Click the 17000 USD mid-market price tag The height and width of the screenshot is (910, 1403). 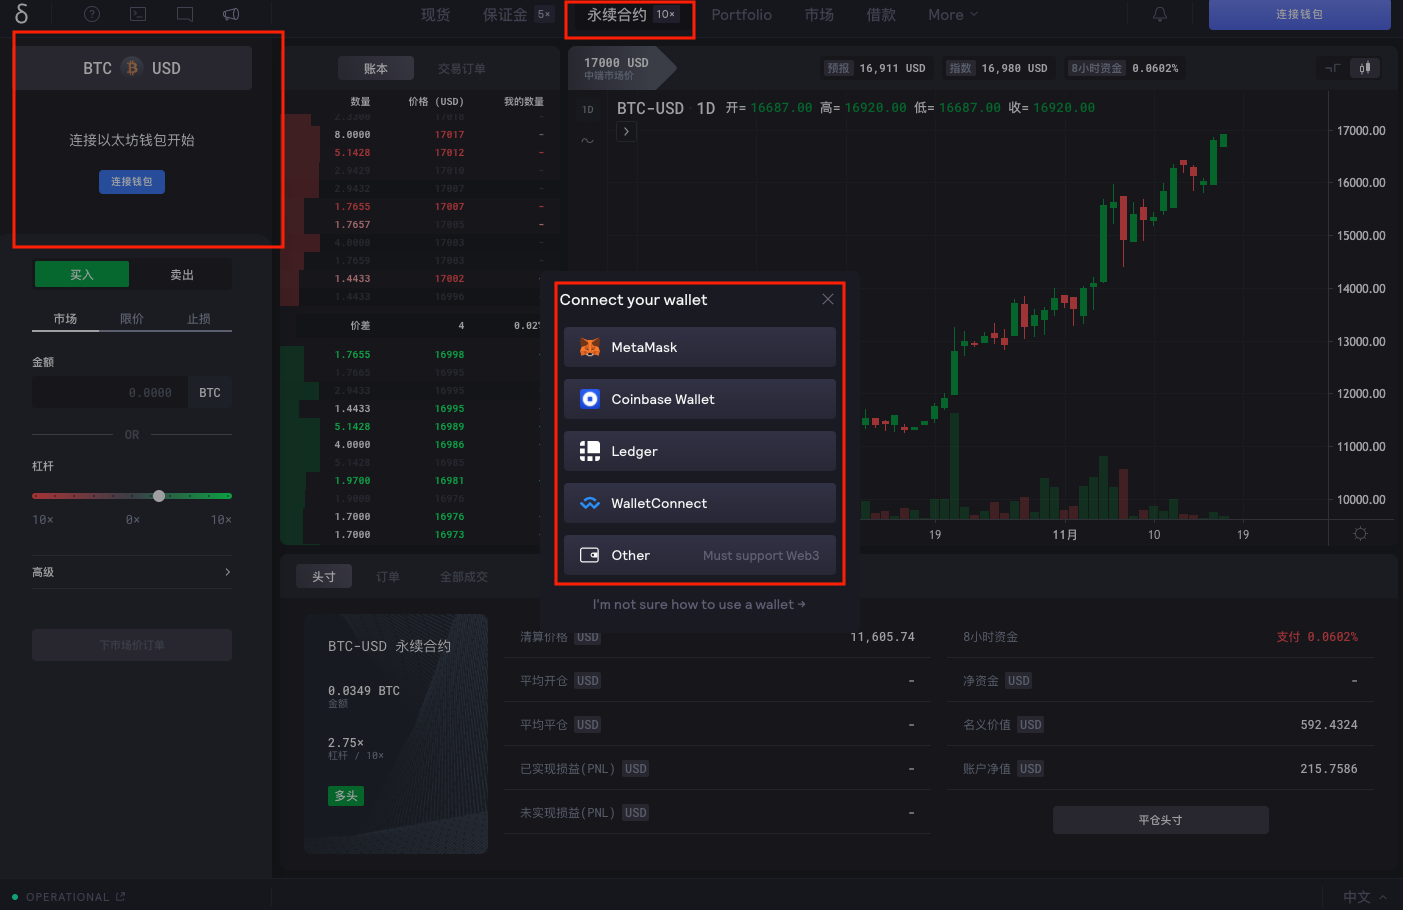click(622, 68)
